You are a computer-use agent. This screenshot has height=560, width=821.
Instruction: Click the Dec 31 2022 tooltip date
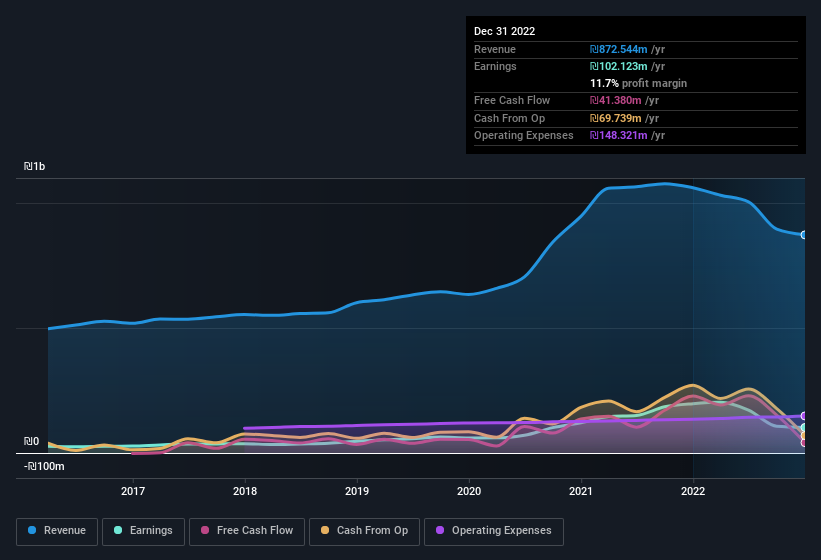pos(505,31)
